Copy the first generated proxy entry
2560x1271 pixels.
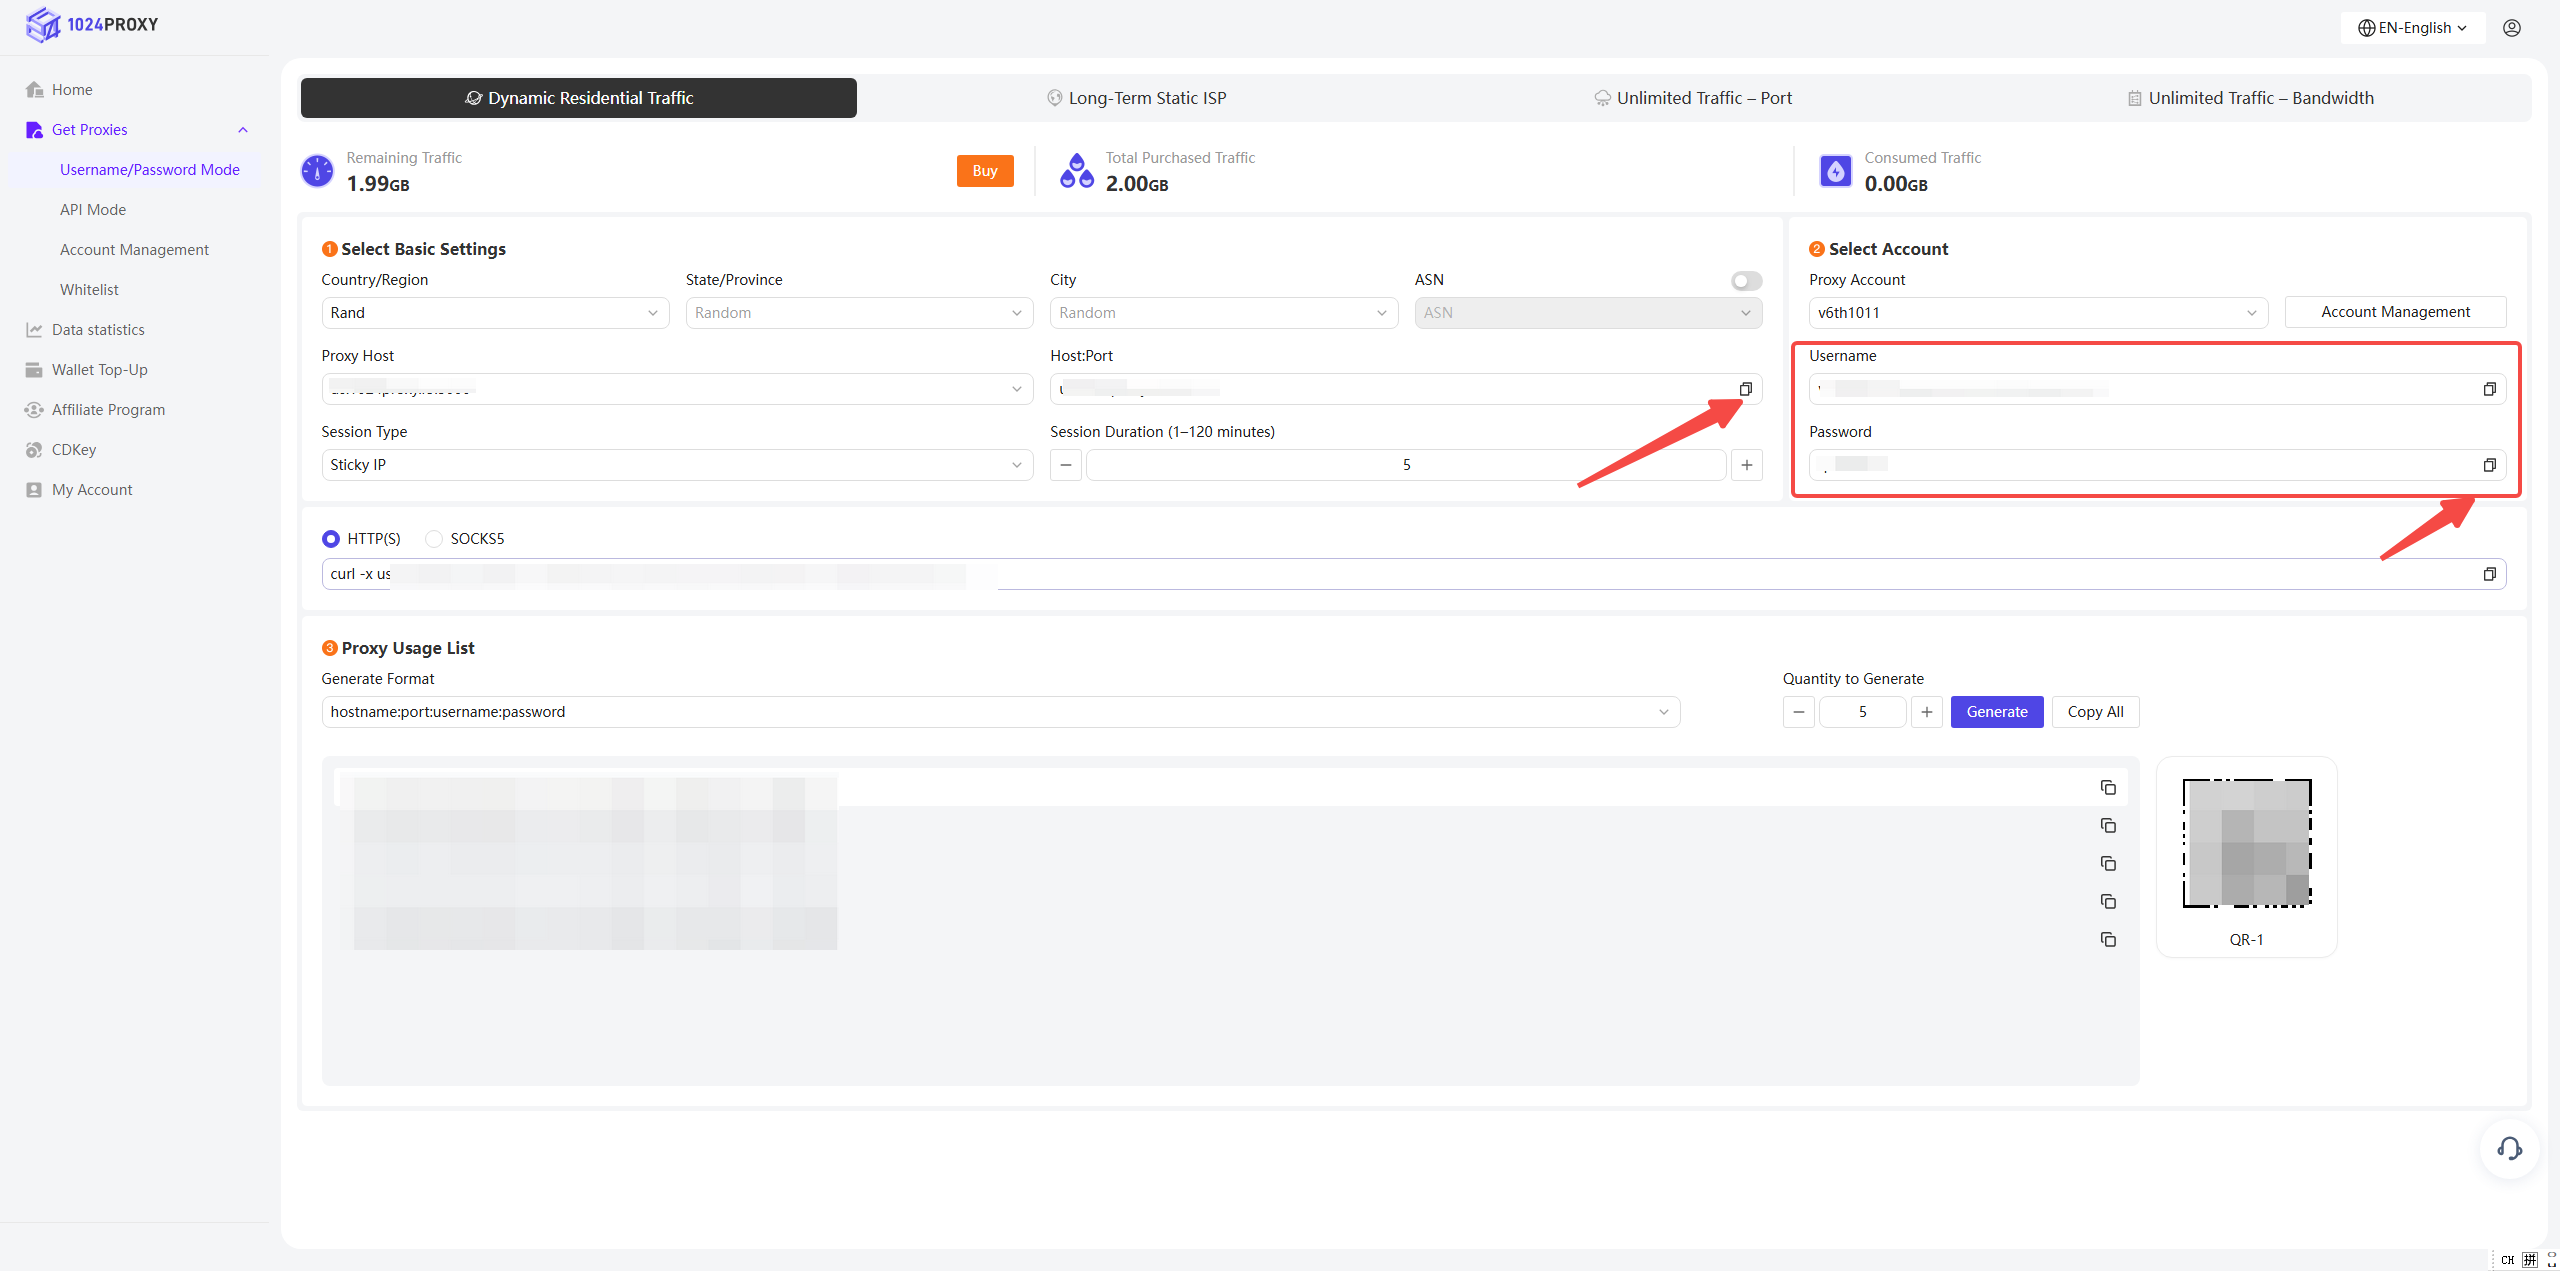point(2108,788)
